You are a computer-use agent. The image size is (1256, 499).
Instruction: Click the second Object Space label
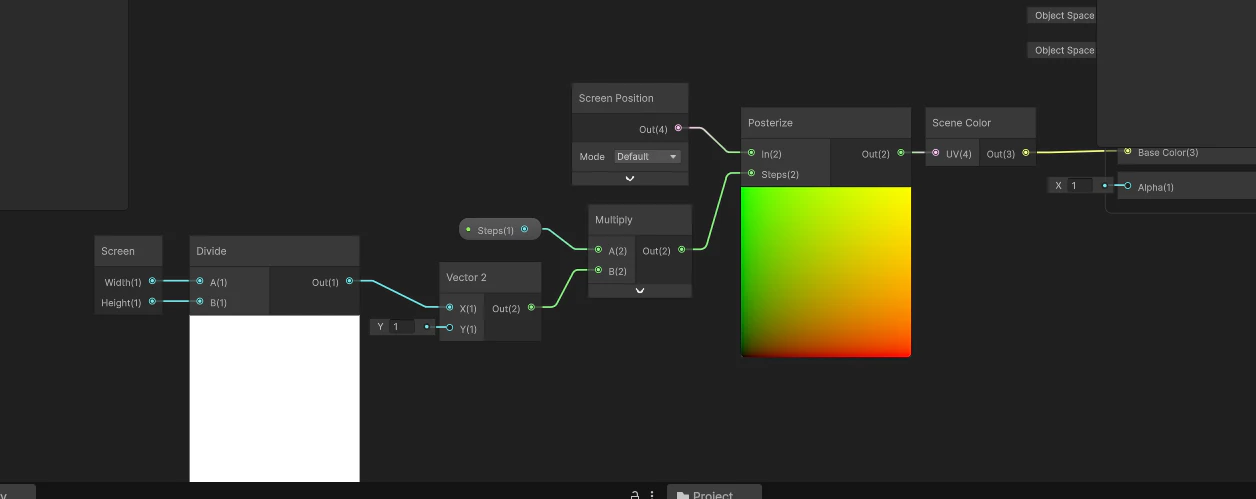(1064, 50)
